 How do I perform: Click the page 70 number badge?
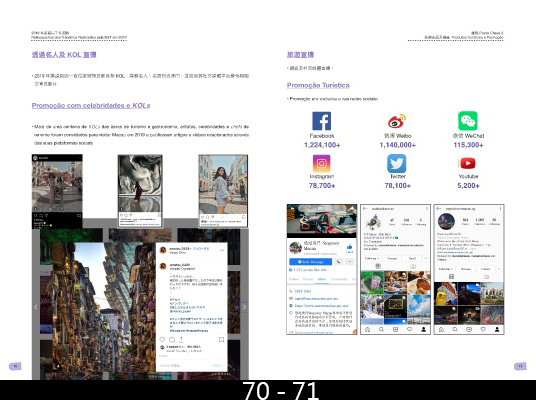pyautogui.click(x=15, y=366)
